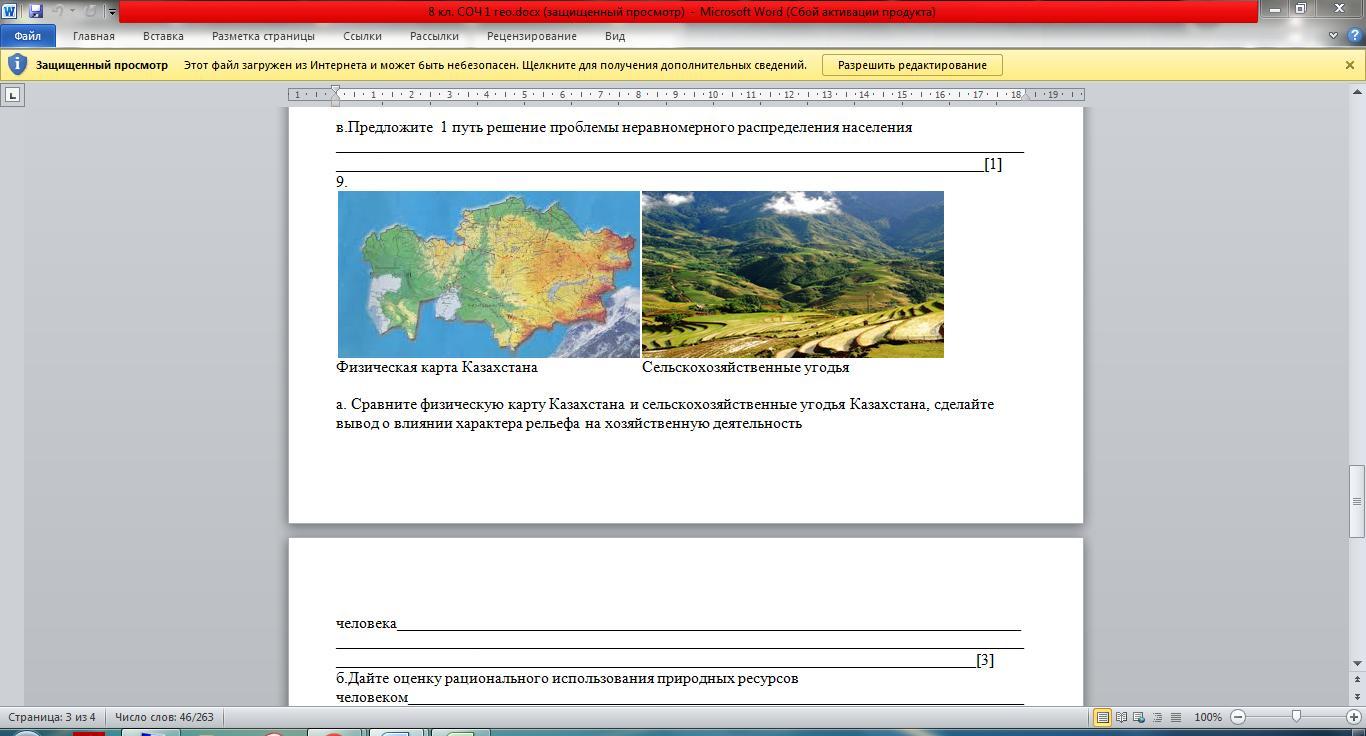Switch to Outline view
This screenshot has height=736, width=1366.
point(1158,717)
